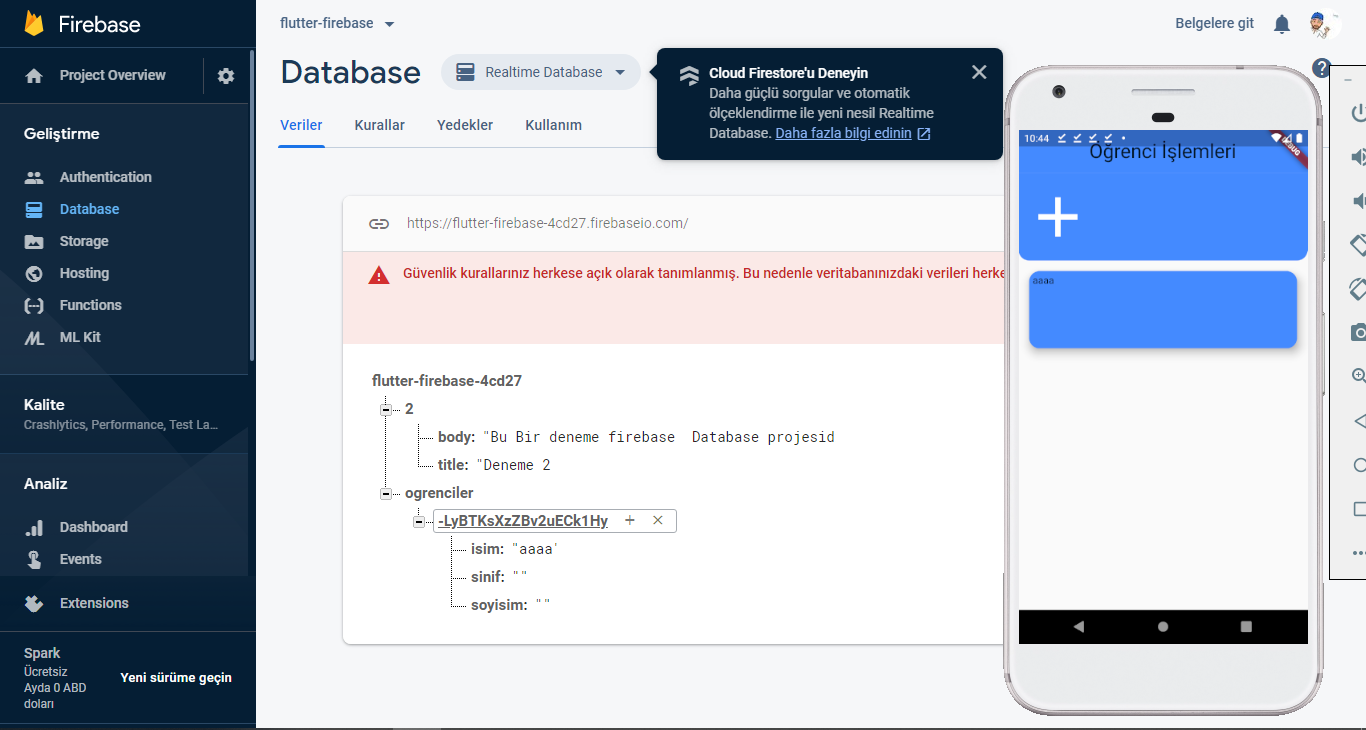Click emulator screenshot camera icon
Viewport: 1366px width, 730px height.
pyautogui.click(x=1358, y=332)
